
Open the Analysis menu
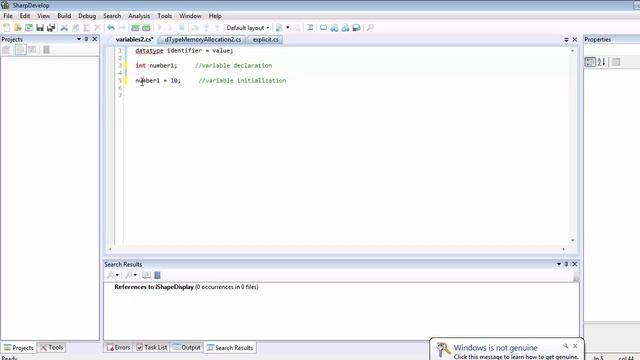[139, 16]
